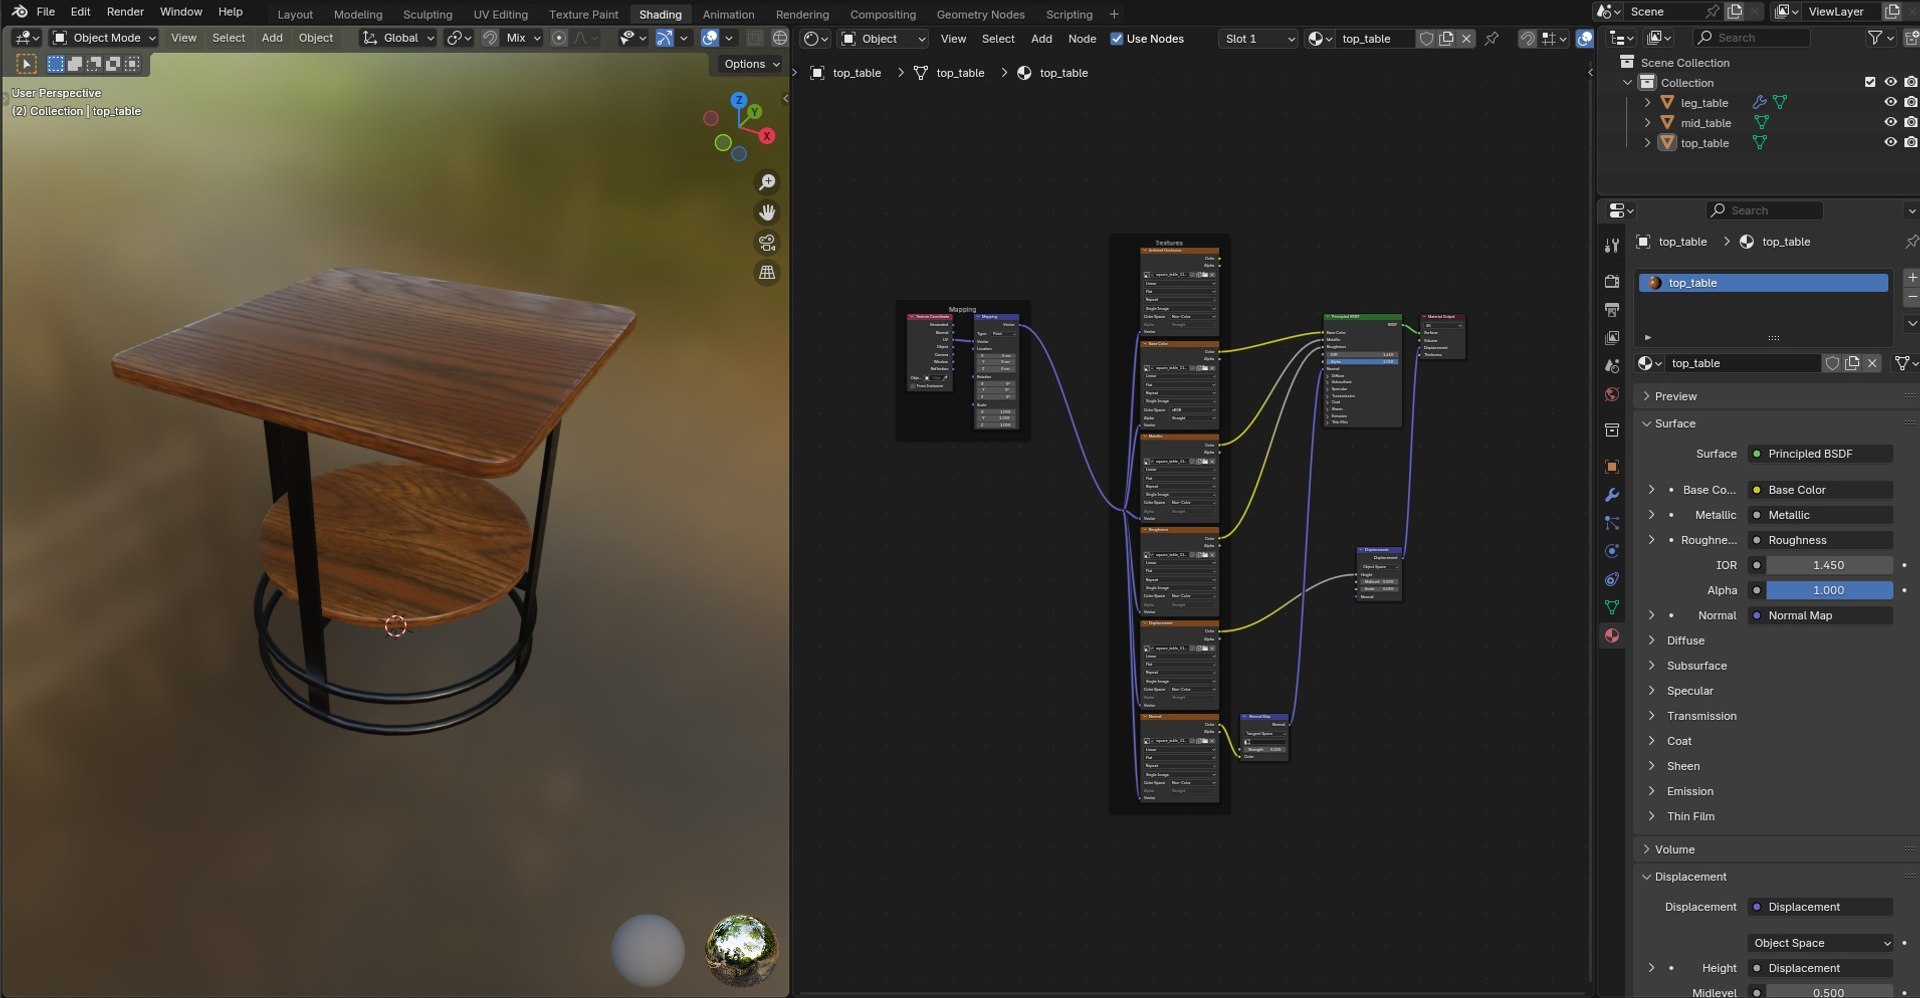This screenshot has width=1920, height=998.
Task: Open the Material properties tab
Action: [x=1612, y=635]
